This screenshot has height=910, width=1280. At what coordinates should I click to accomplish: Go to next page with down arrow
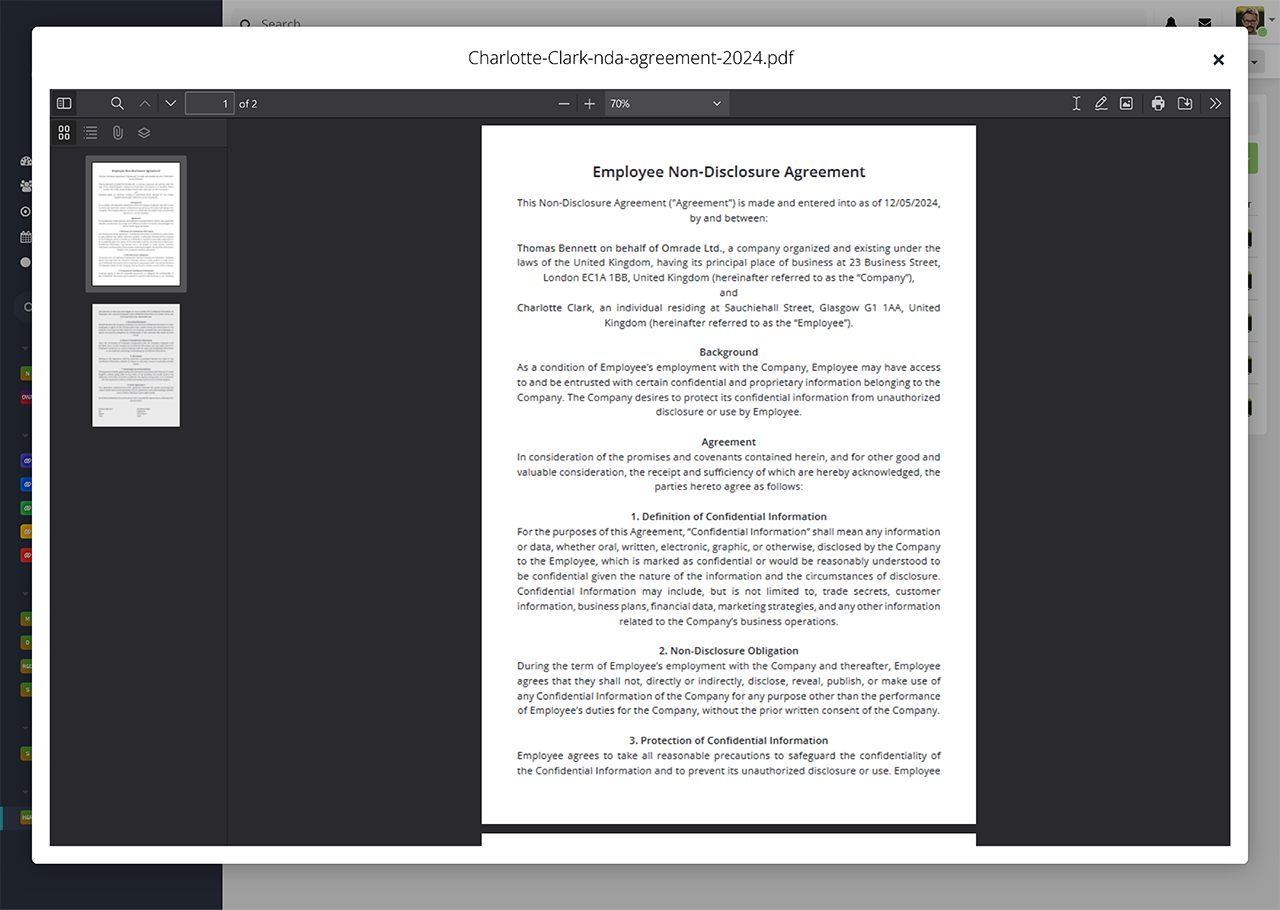click(x=170, y=103)
